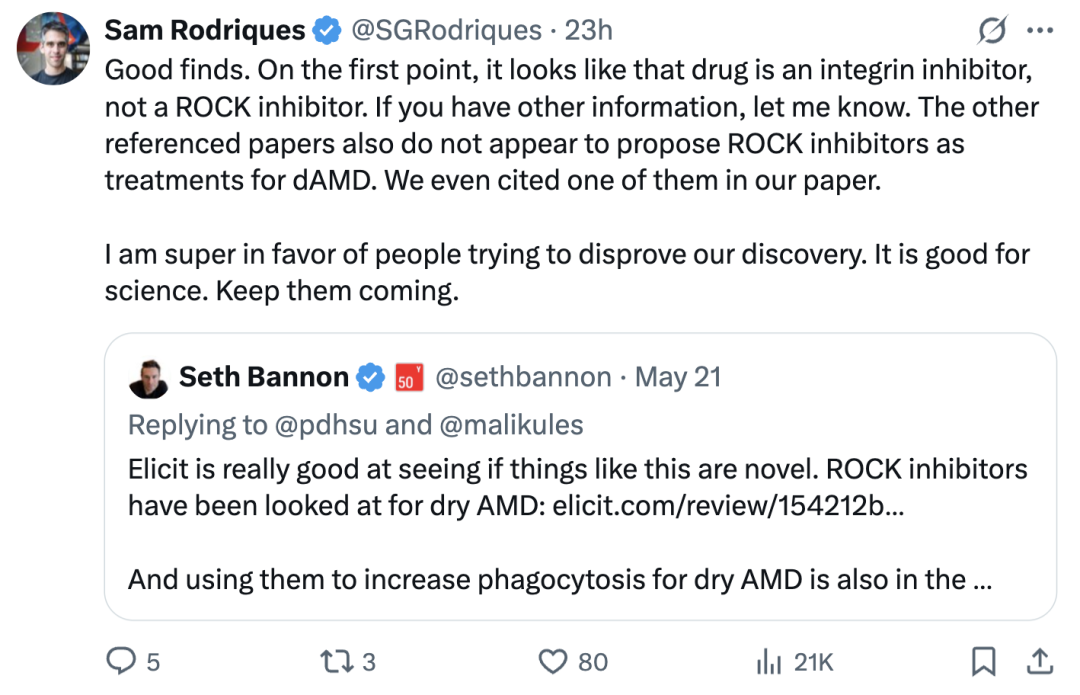Image resolution: width=1080 pixels, height=695 pixels.
Task: Open Sam Rodriques's profile picture
Action: pos(54,47)
